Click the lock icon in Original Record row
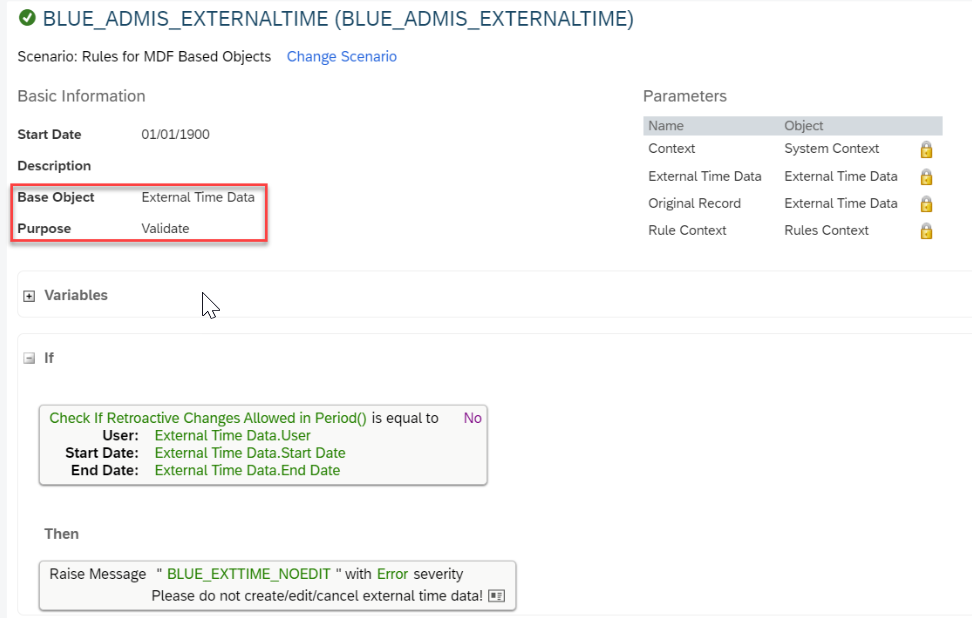The height and width of the screenshot is (618, 972). tap(926, 204)
